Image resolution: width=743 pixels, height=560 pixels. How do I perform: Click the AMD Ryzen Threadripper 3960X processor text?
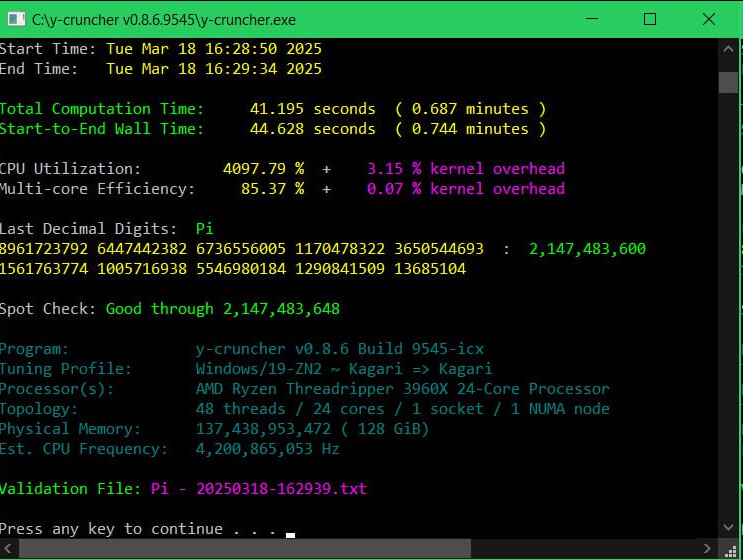[x=402, y=389]
